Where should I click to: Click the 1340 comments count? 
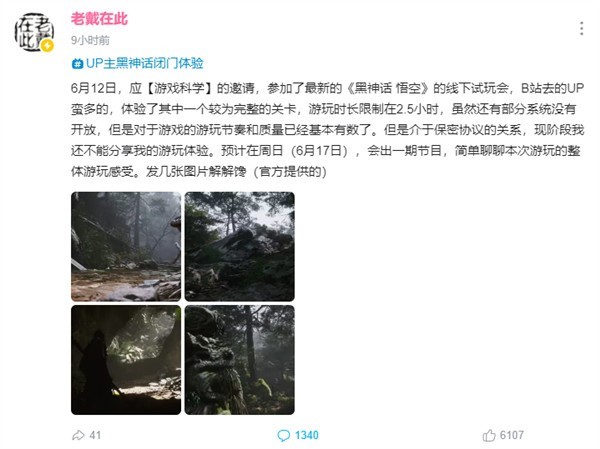(x=307, y=435)
